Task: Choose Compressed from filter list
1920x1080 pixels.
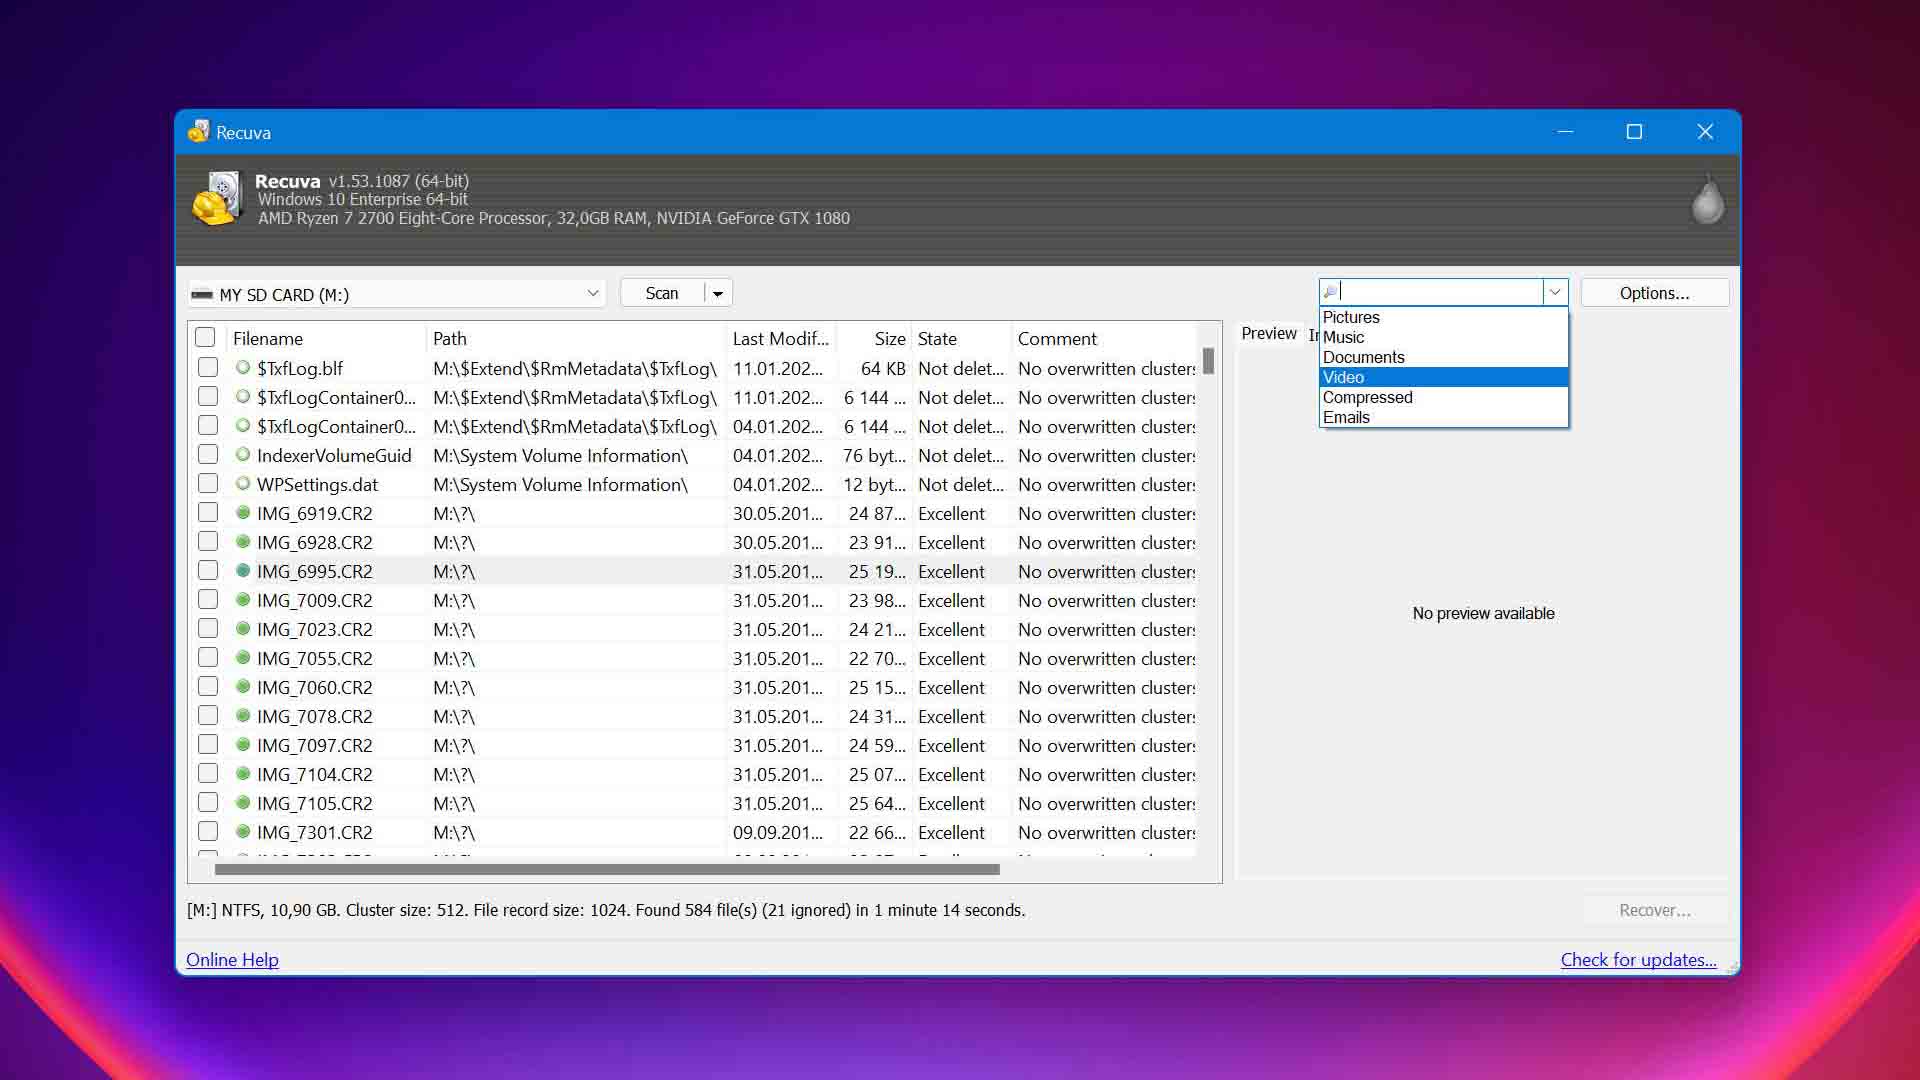Action: tap(1443, 397)
